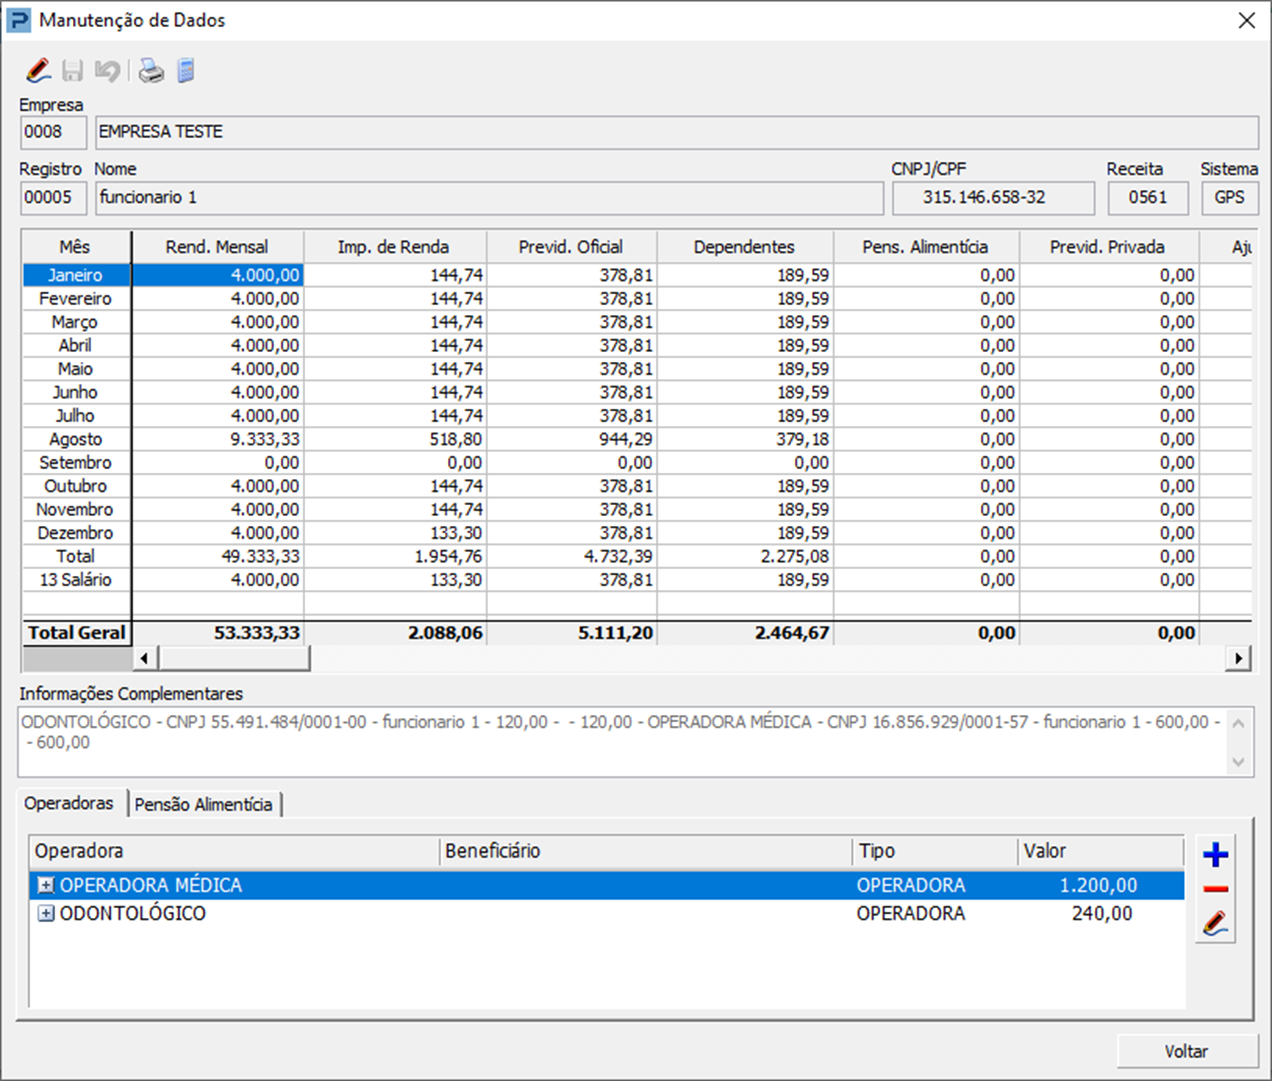Screen dimensions: 1272x1081
Task: Remove operadora using the red minus icon
Action: [x=1215, y=889]
